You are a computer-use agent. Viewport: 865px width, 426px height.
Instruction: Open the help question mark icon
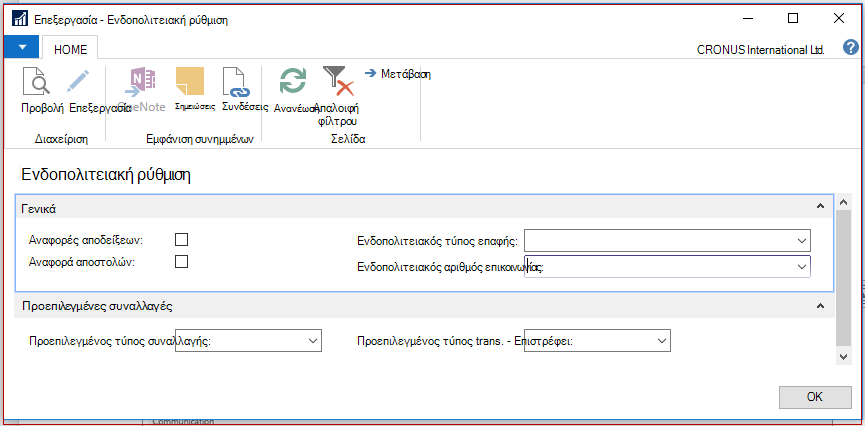[851, 48]
